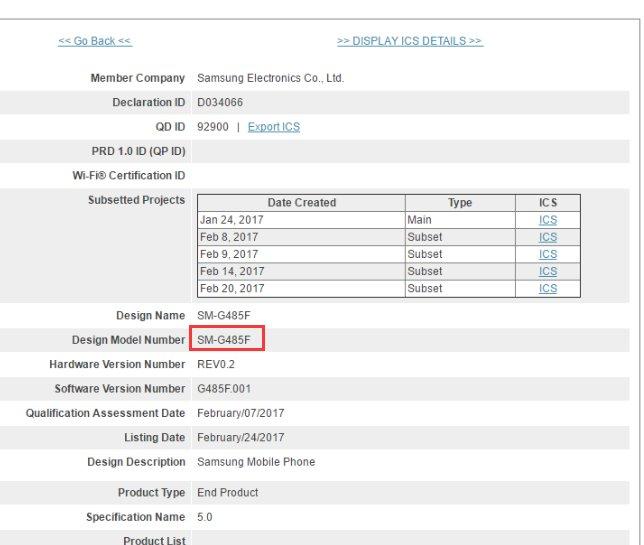Click Specification Name value 5.0
Screen dimensions: 644x545
tap(205, 517)
